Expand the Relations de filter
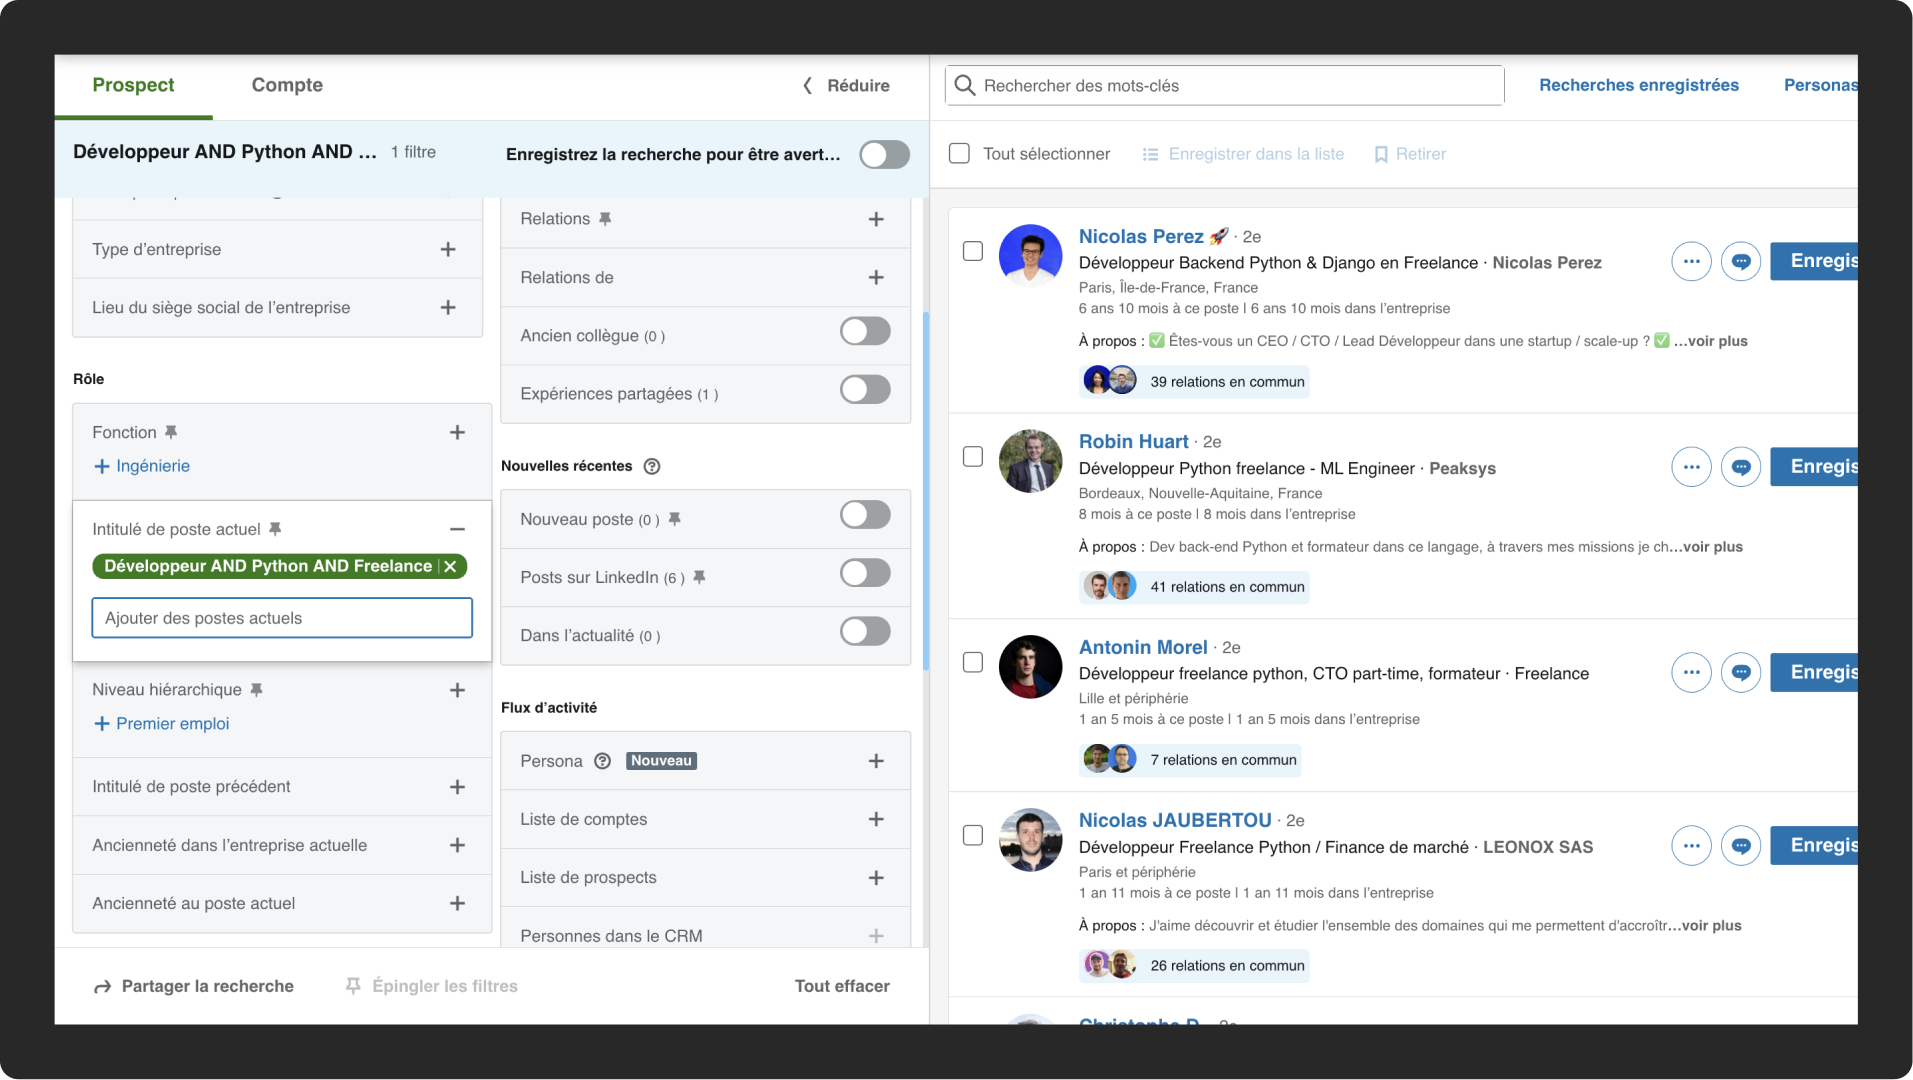Image resolution: width=1913 pixels, height=1080 pixels. pyautogui.click(x=876, y=278)
